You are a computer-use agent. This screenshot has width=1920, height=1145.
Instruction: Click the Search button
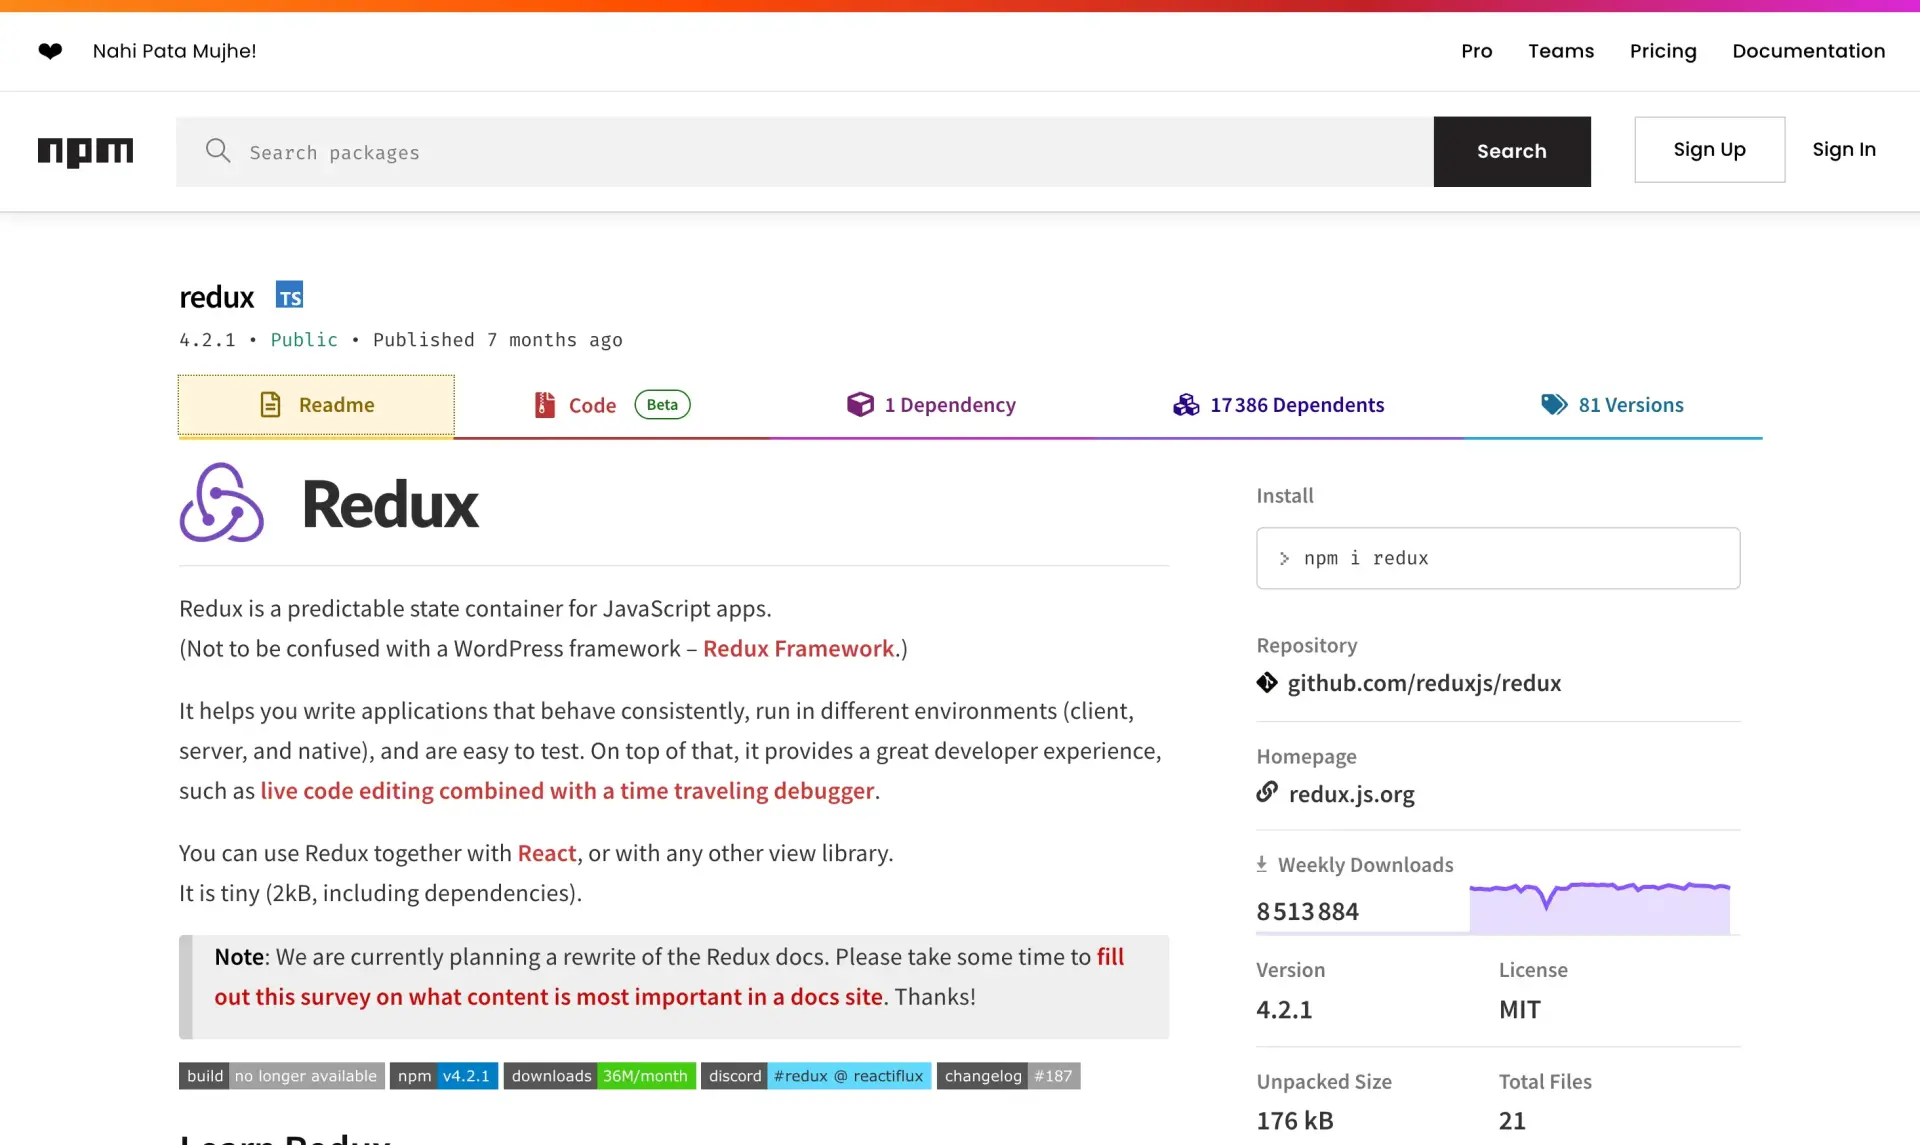pos(1512,151)
